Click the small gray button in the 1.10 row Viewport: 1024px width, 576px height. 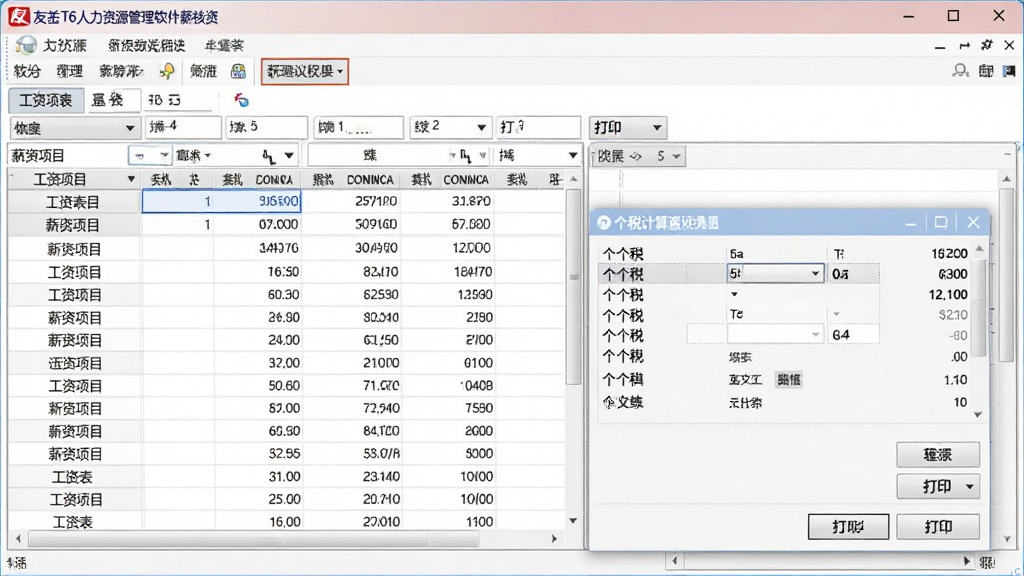coord(788,379)
